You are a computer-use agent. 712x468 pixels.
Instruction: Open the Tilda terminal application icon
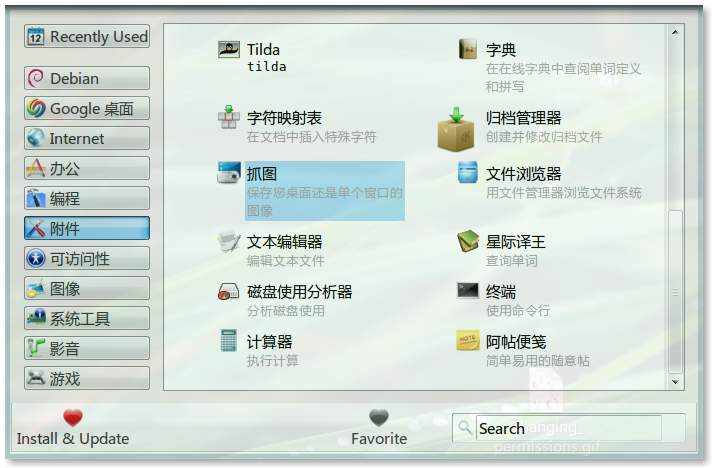pos(229,49)
